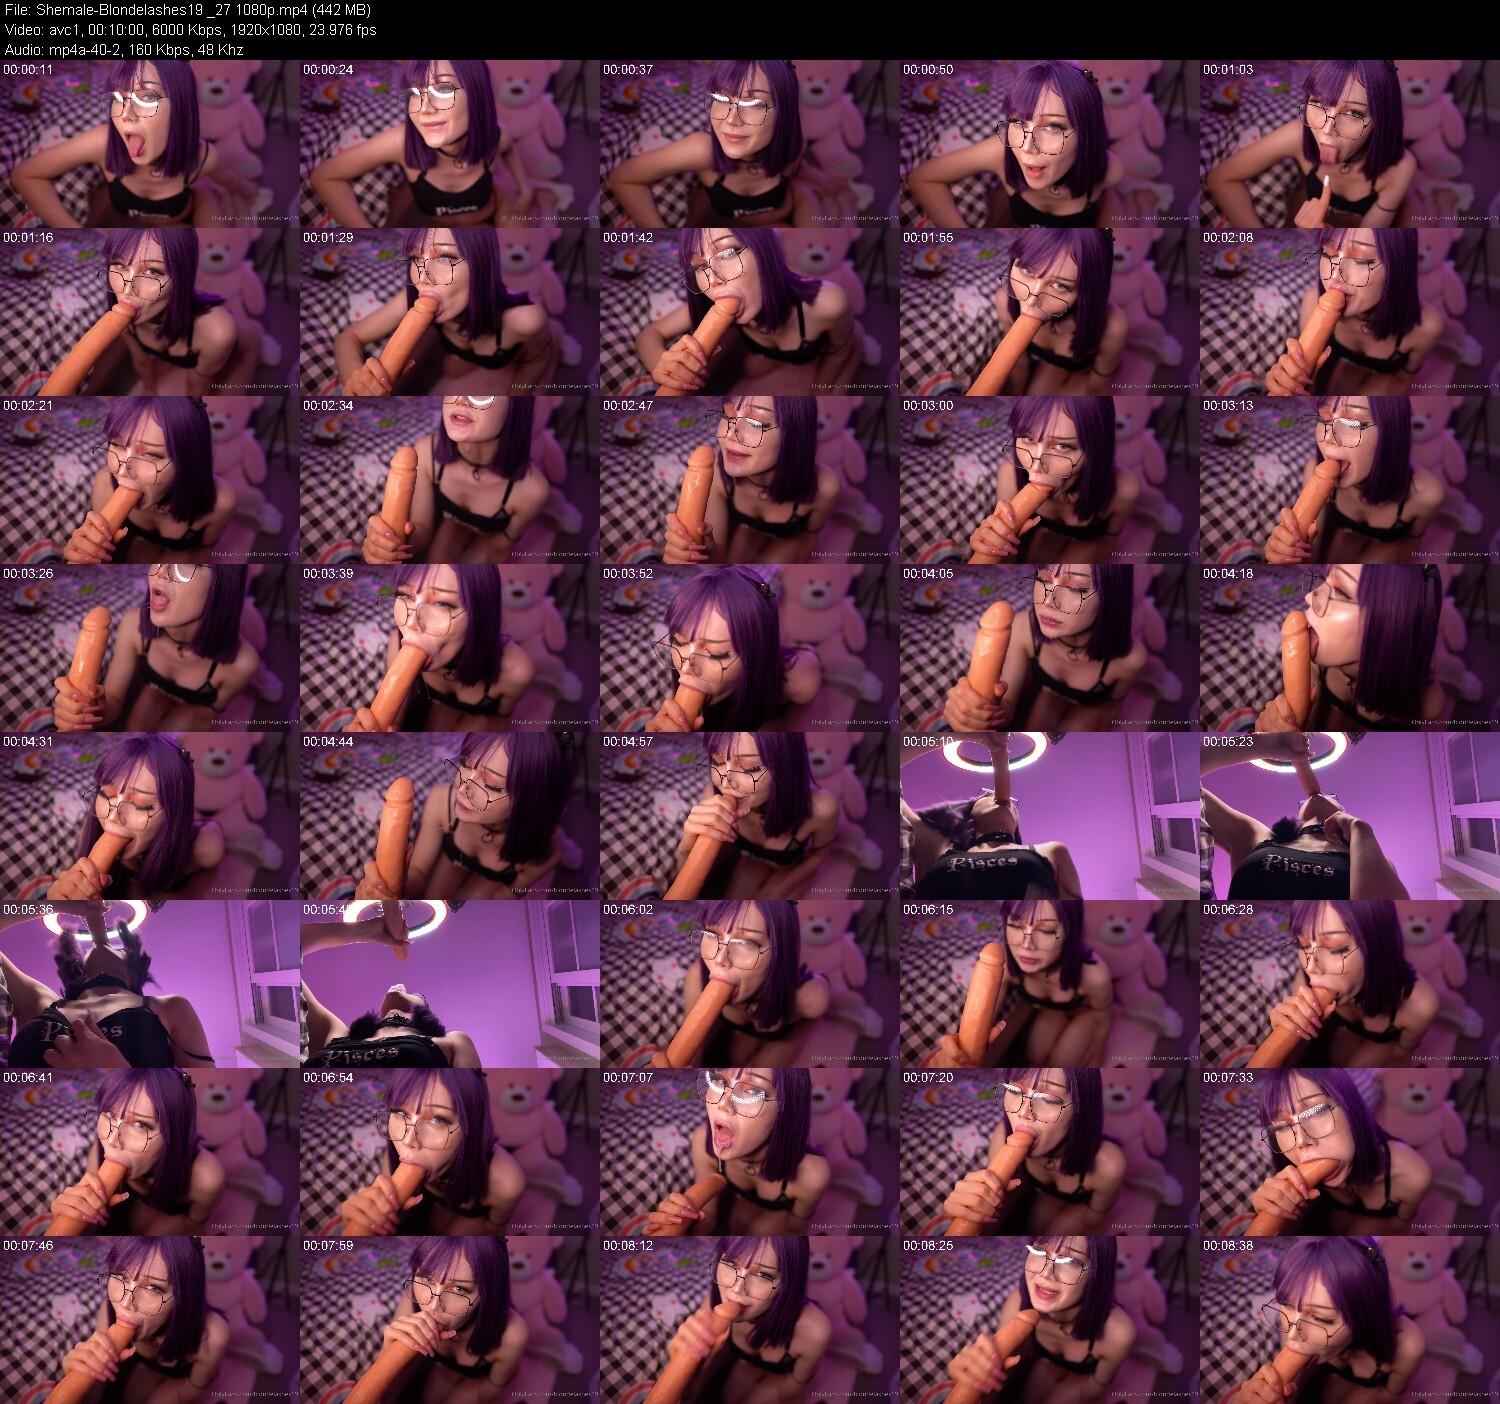Open the frame at timestamp 00:00:37
Image resolution: width=1500 pixels, height=1404 pixels.
pyautogui.click(x=750, y=144)
